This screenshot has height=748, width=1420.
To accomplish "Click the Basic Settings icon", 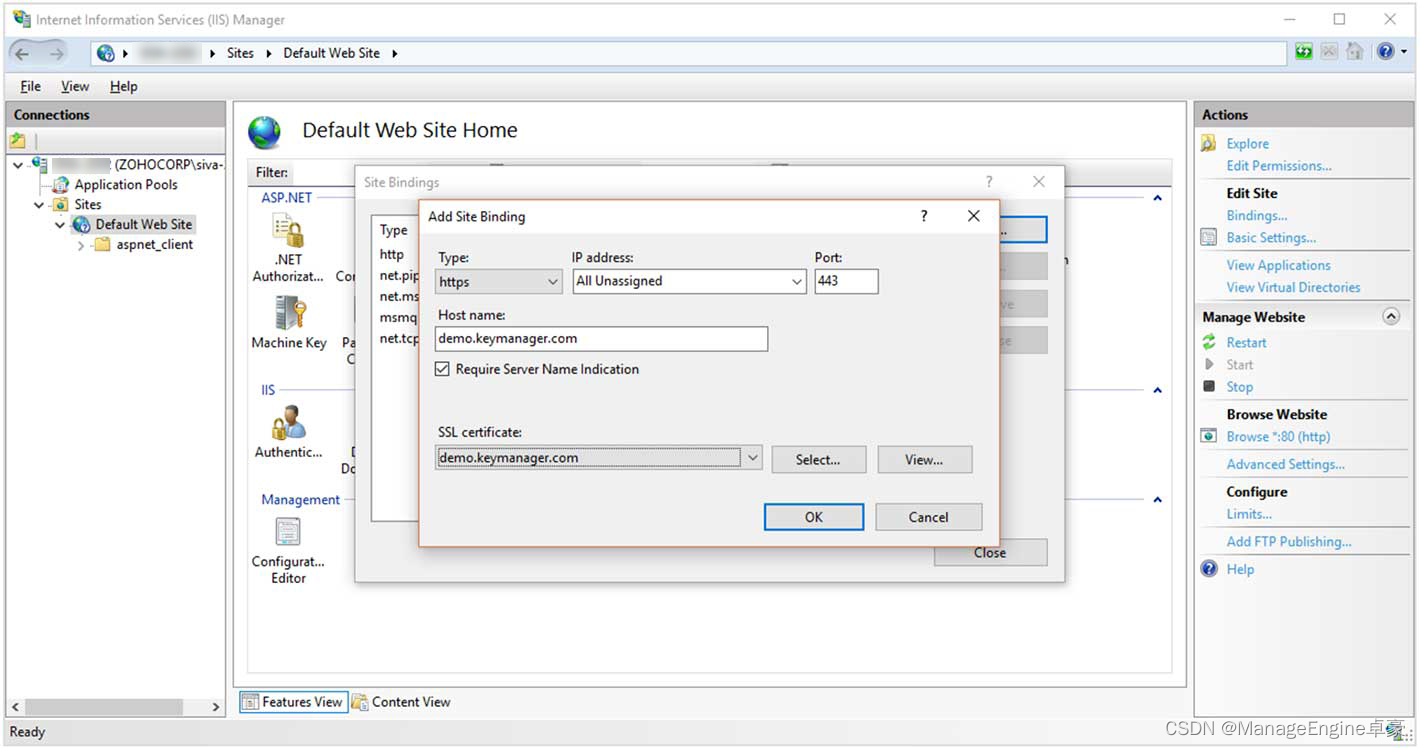I will pyautogui.click(x=1209, y=238).
